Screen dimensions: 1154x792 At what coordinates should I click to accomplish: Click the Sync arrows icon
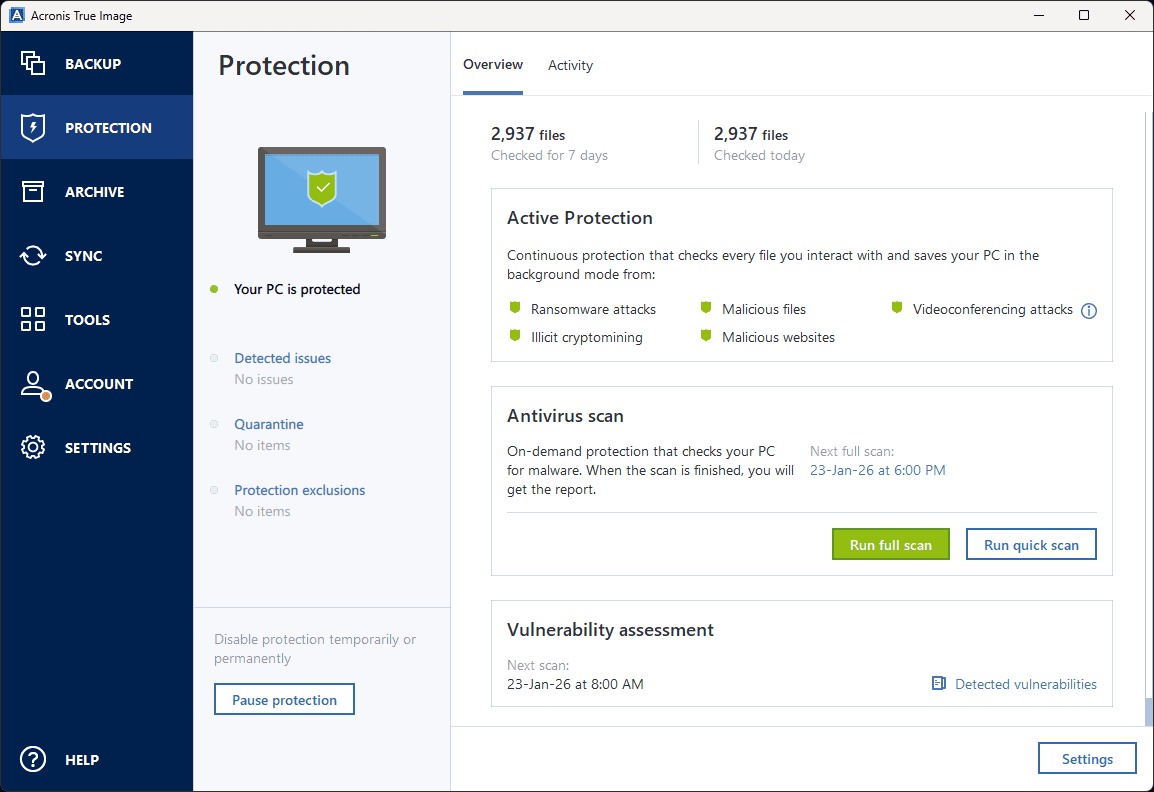coord(33,256)
